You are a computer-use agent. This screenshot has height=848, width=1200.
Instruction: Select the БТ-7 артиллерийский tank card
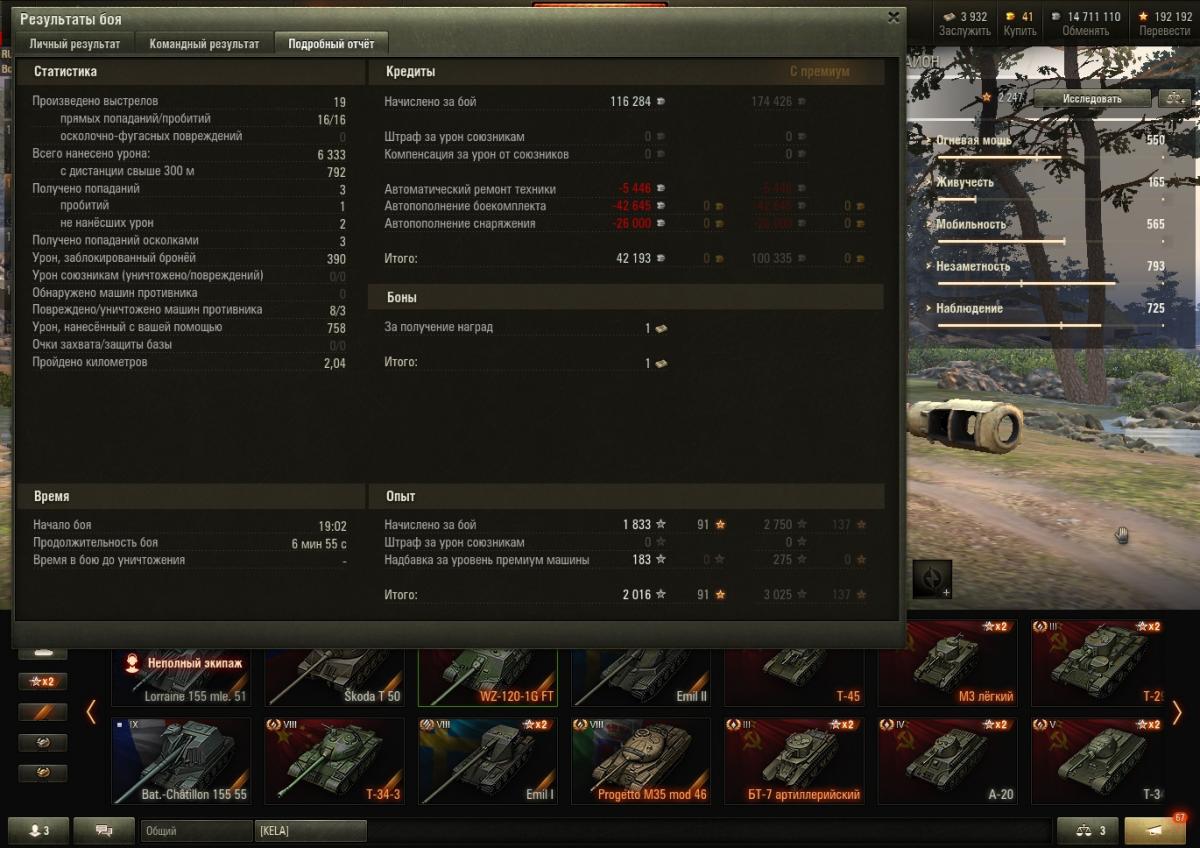[x=795, y=761]
